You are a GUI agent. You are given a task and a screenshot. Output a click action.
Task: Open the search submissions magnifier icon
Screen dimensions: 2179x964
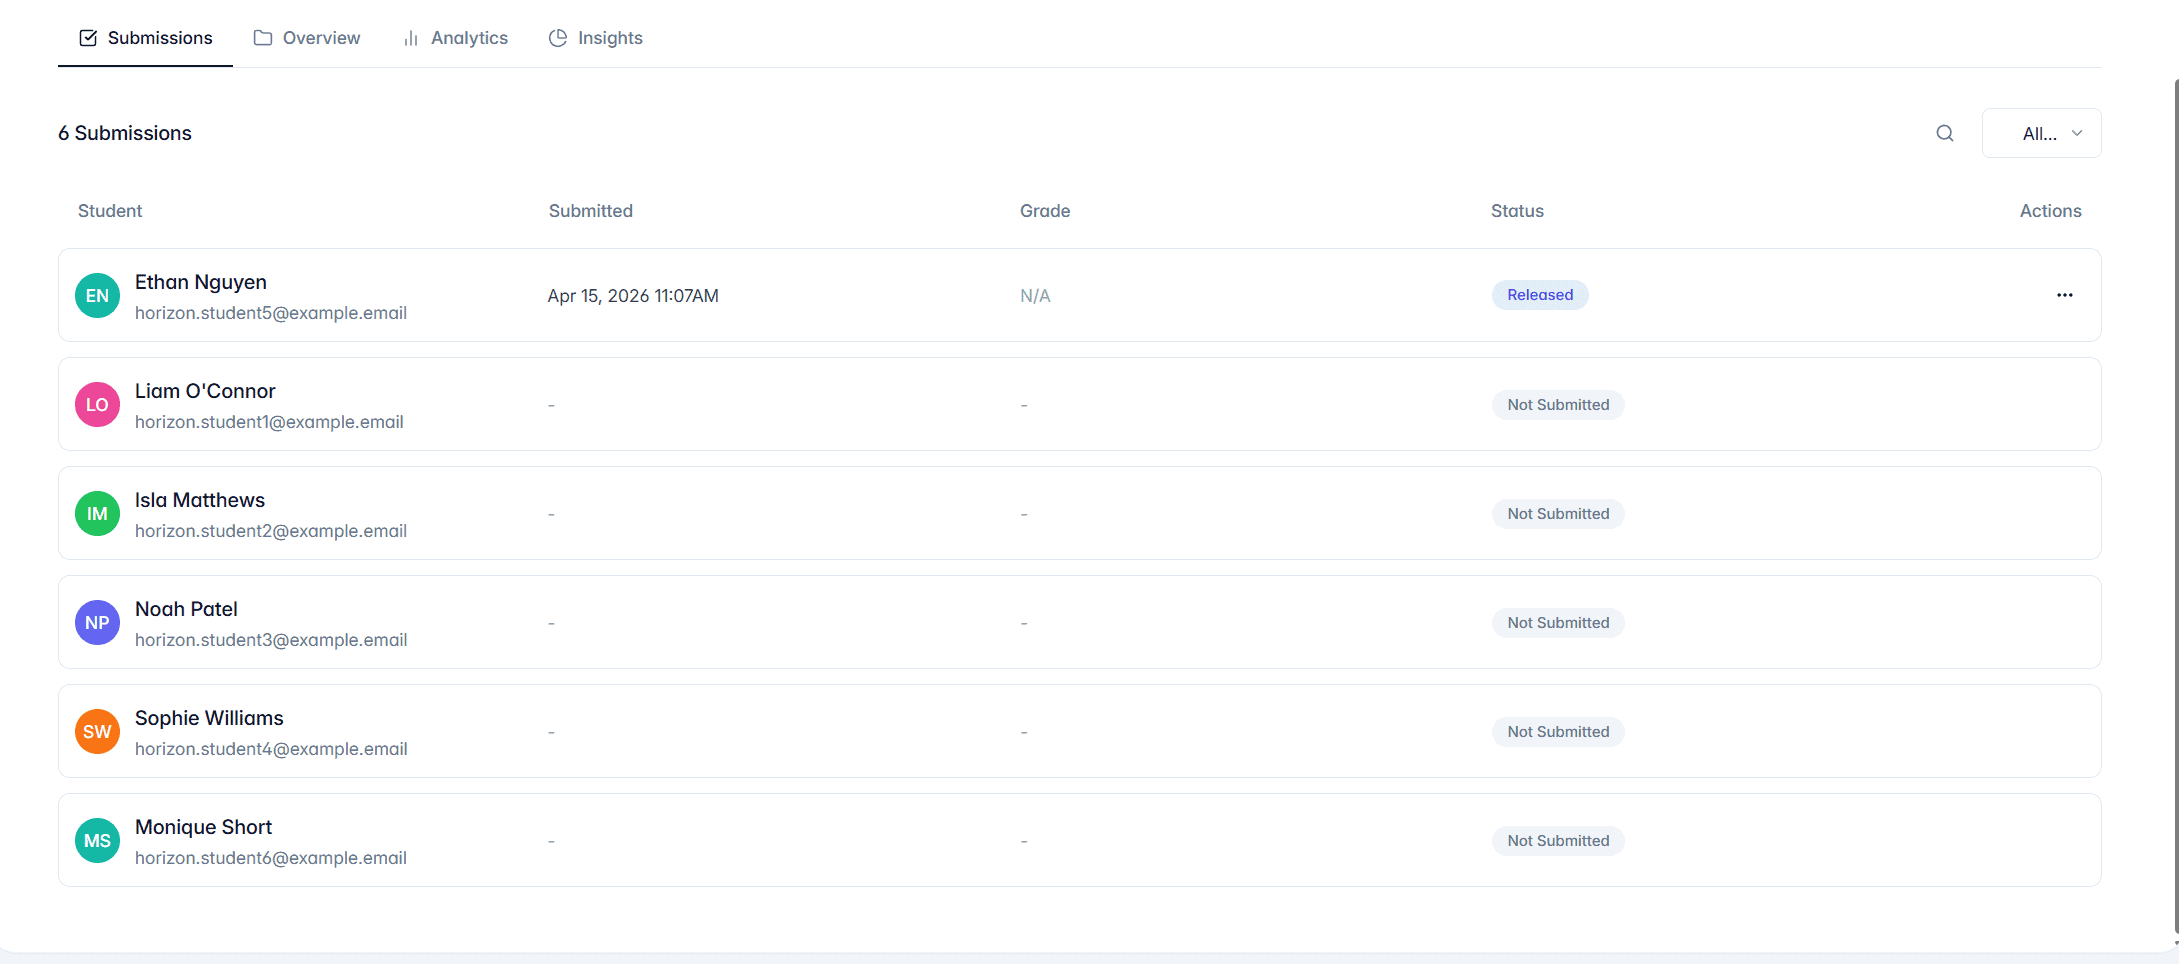click(1944, 133)
